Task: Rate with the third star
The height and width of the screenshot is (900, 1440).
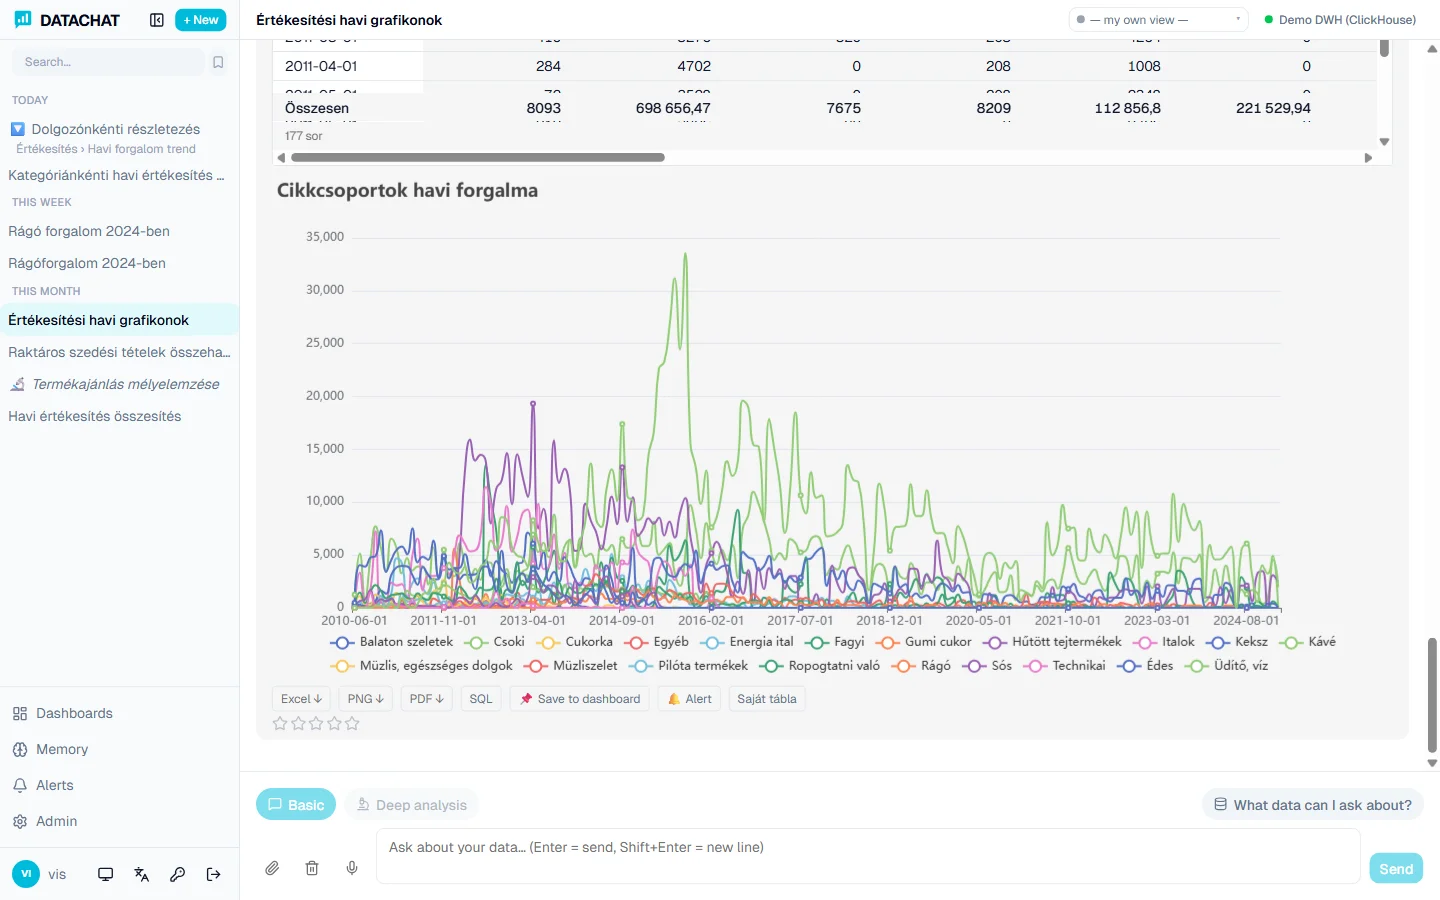Action: tap(316, 723)
